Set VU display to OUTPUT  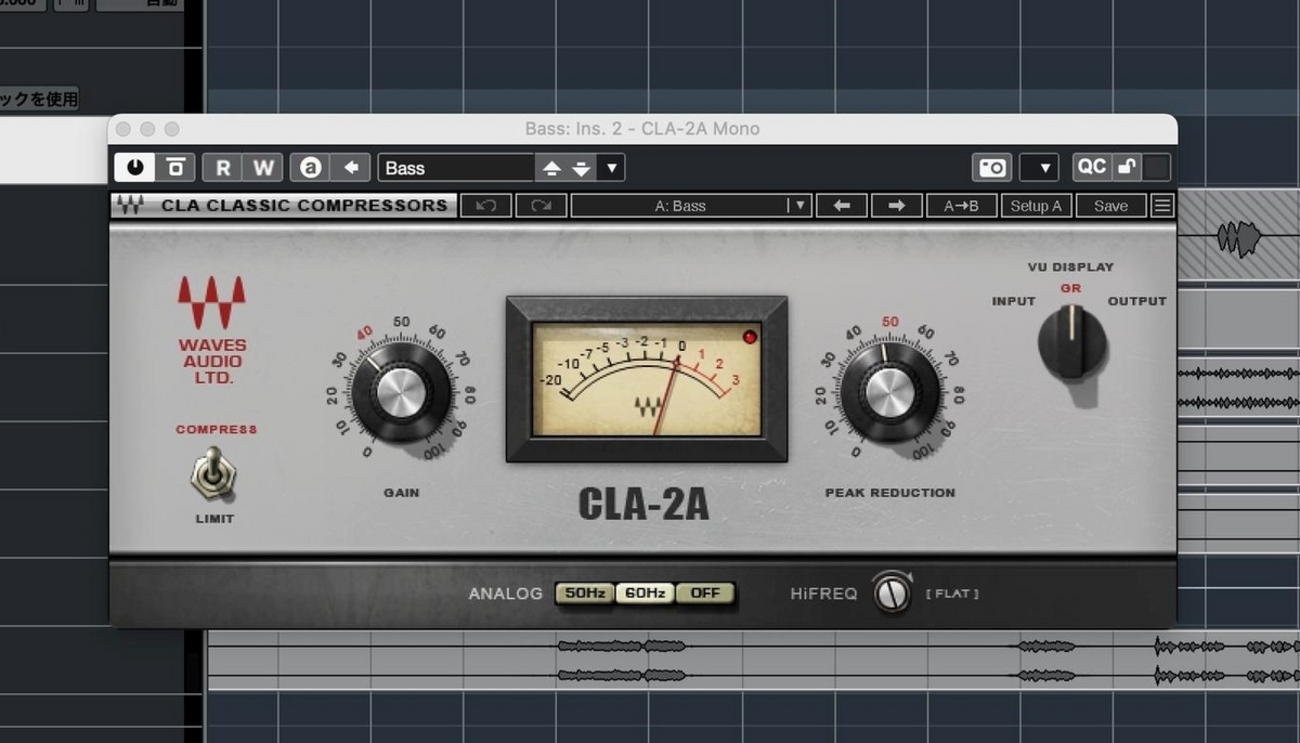coord(1137,301)
